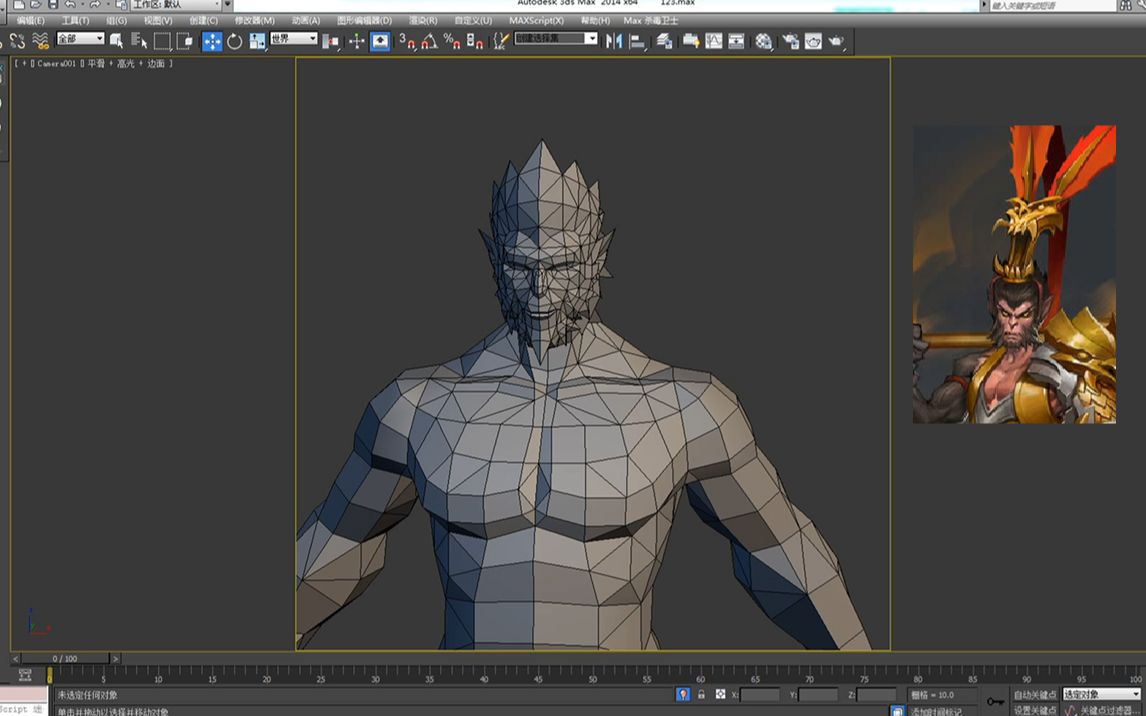Click the 设置关键点 button

[1034, 710]
